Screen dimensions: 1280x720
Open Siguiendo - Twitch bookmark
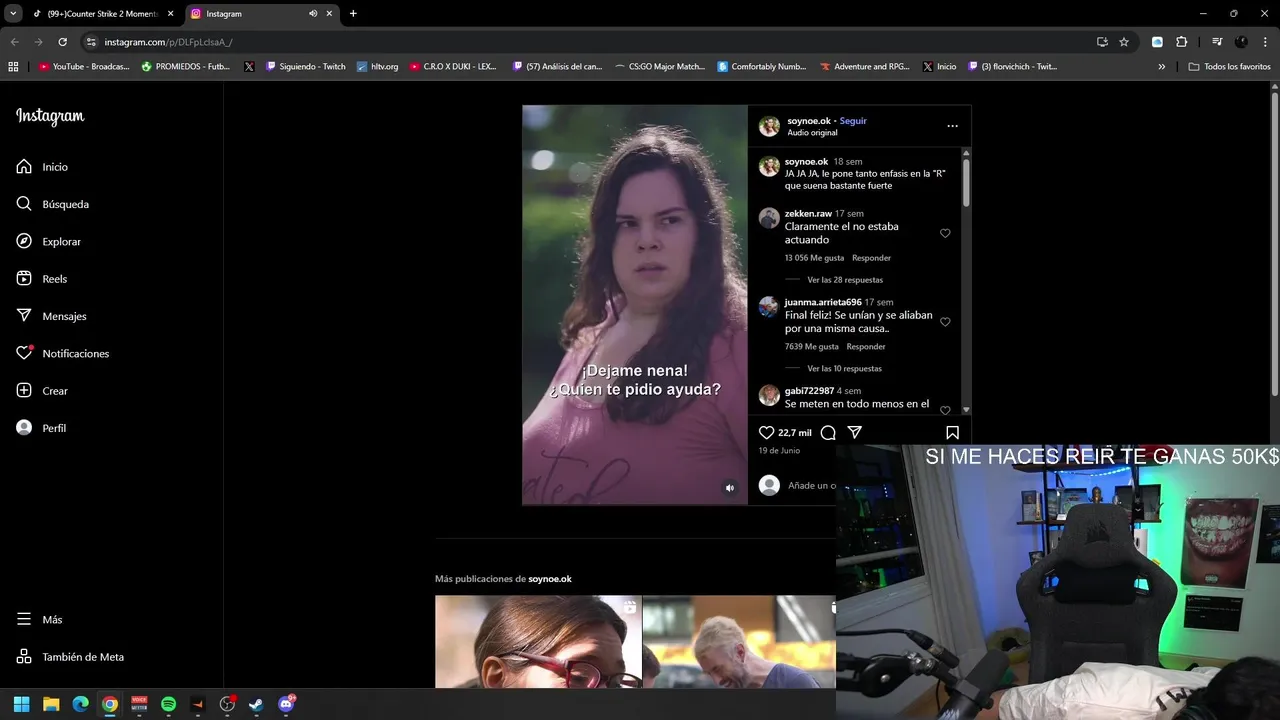[x=305, y=67]
